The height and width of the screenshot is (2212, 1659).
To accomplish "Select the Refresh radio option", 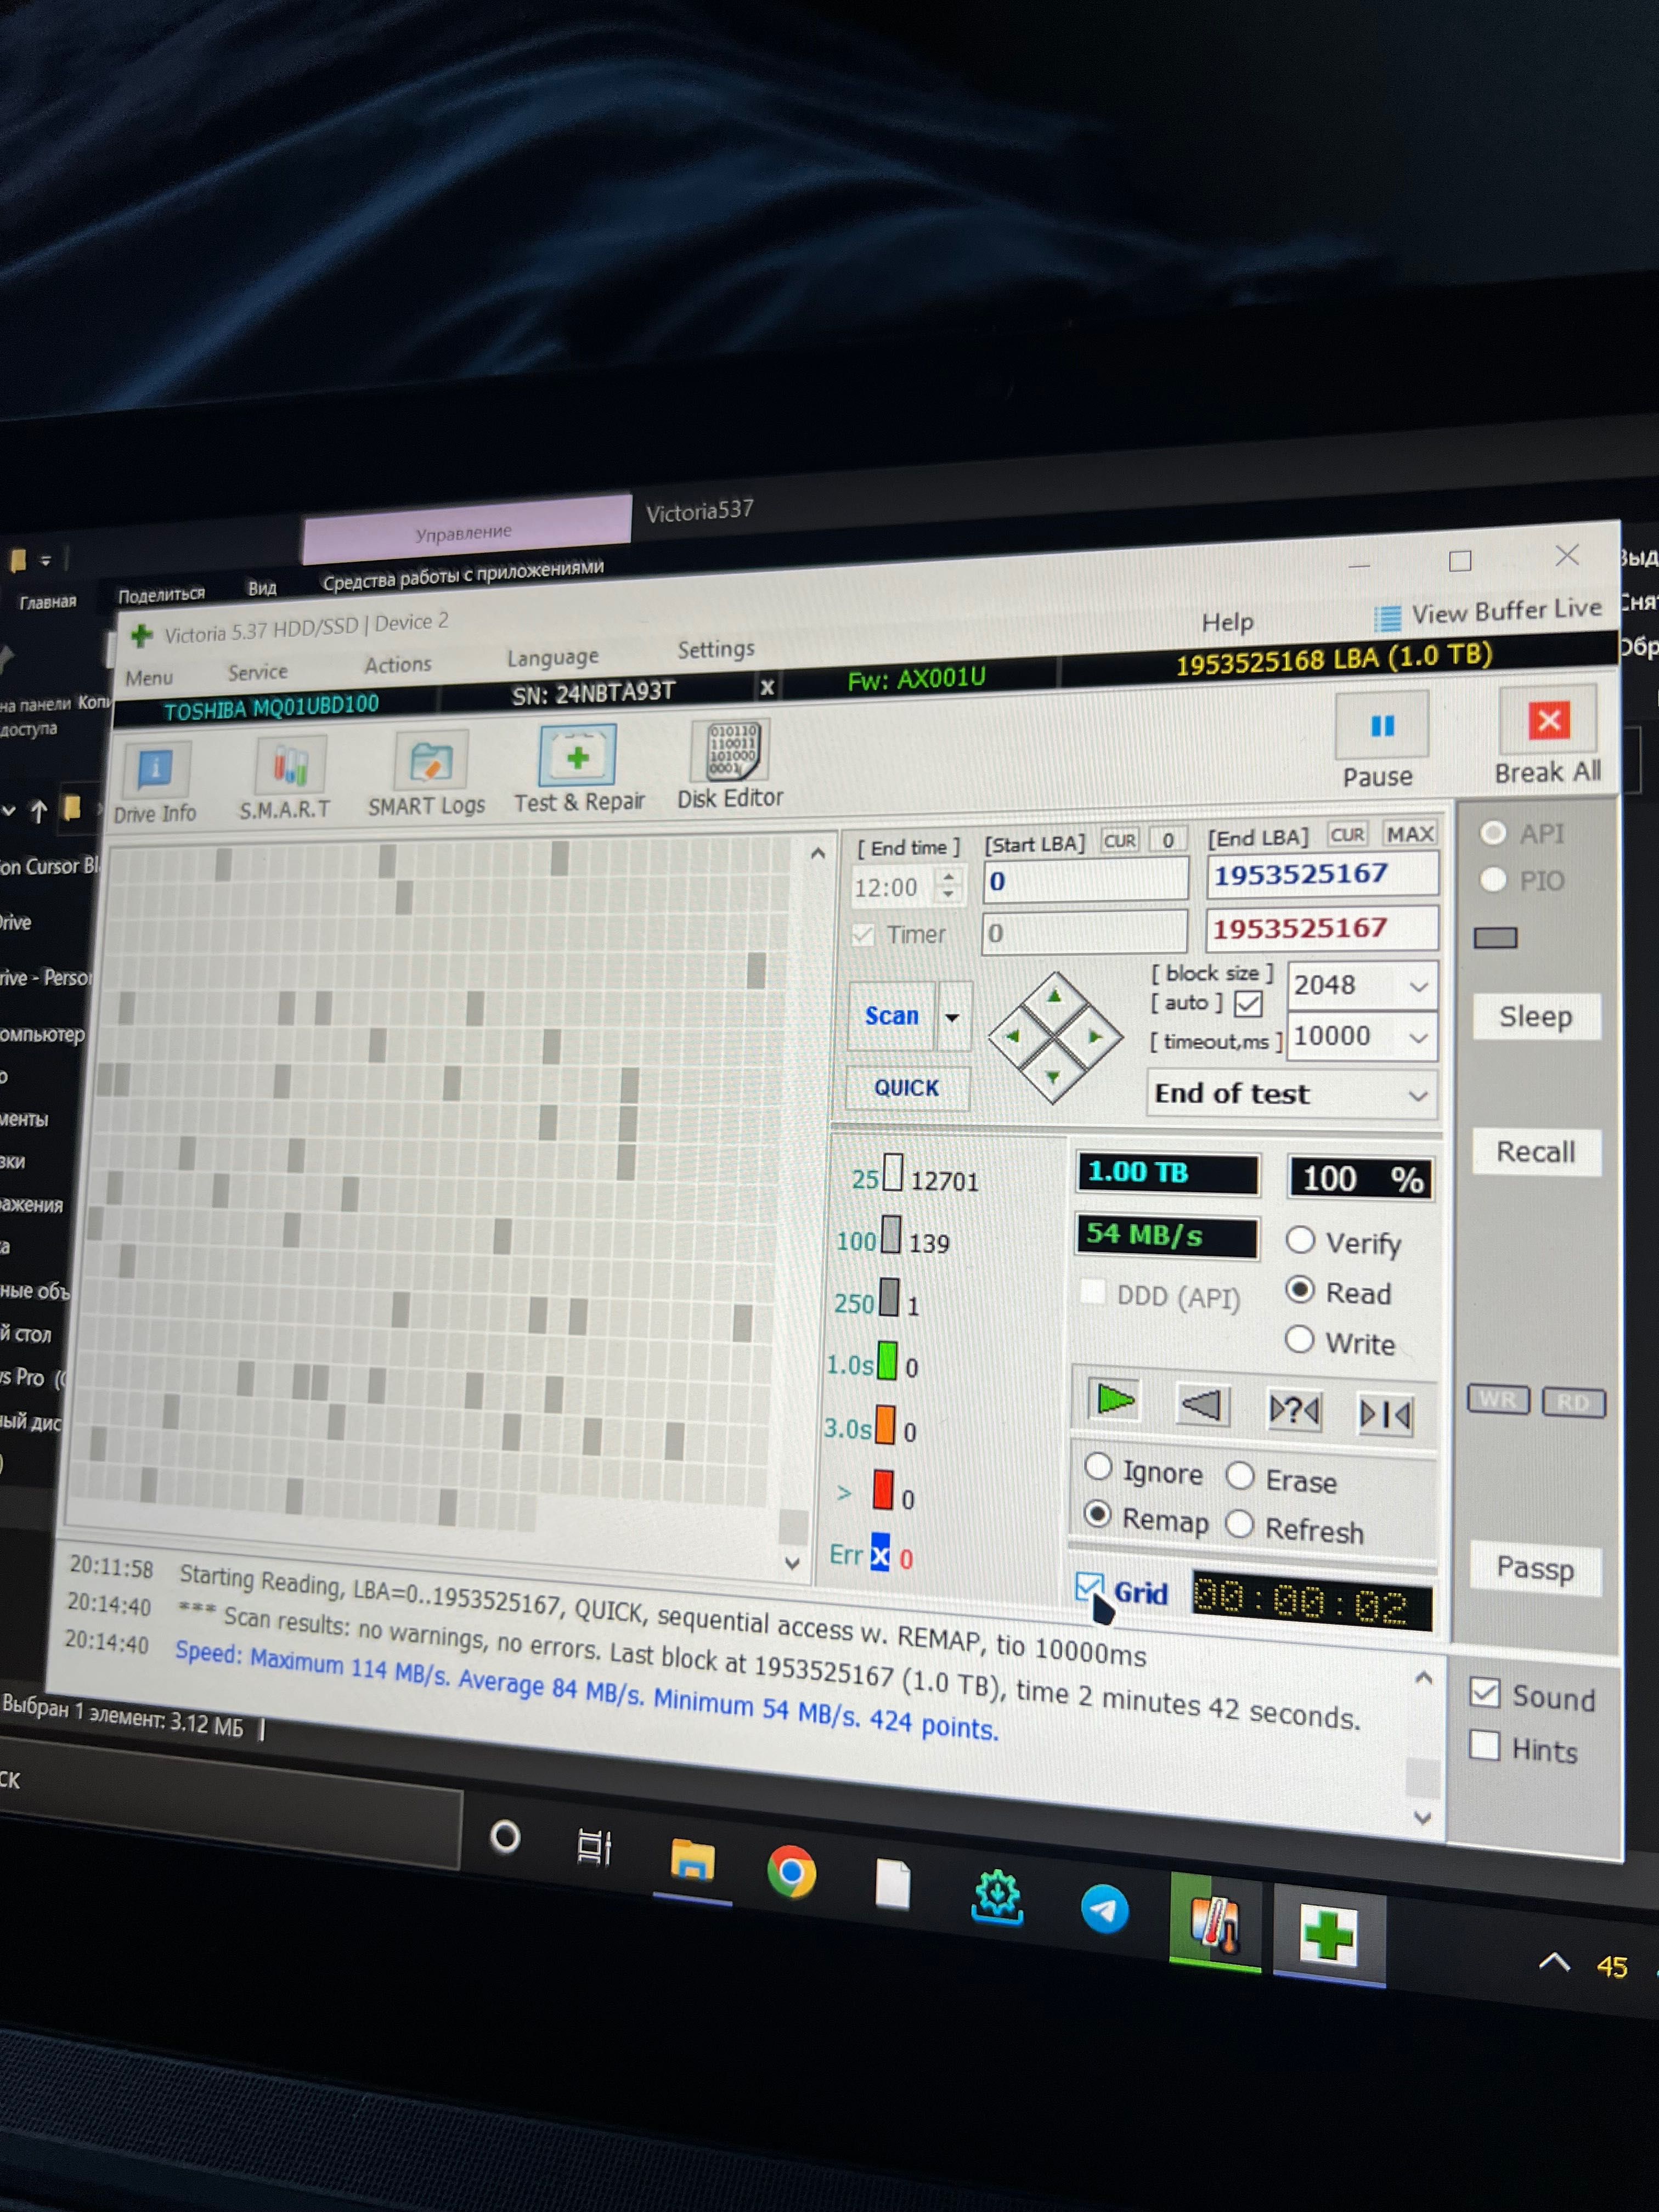I will pos(1239,1524).
